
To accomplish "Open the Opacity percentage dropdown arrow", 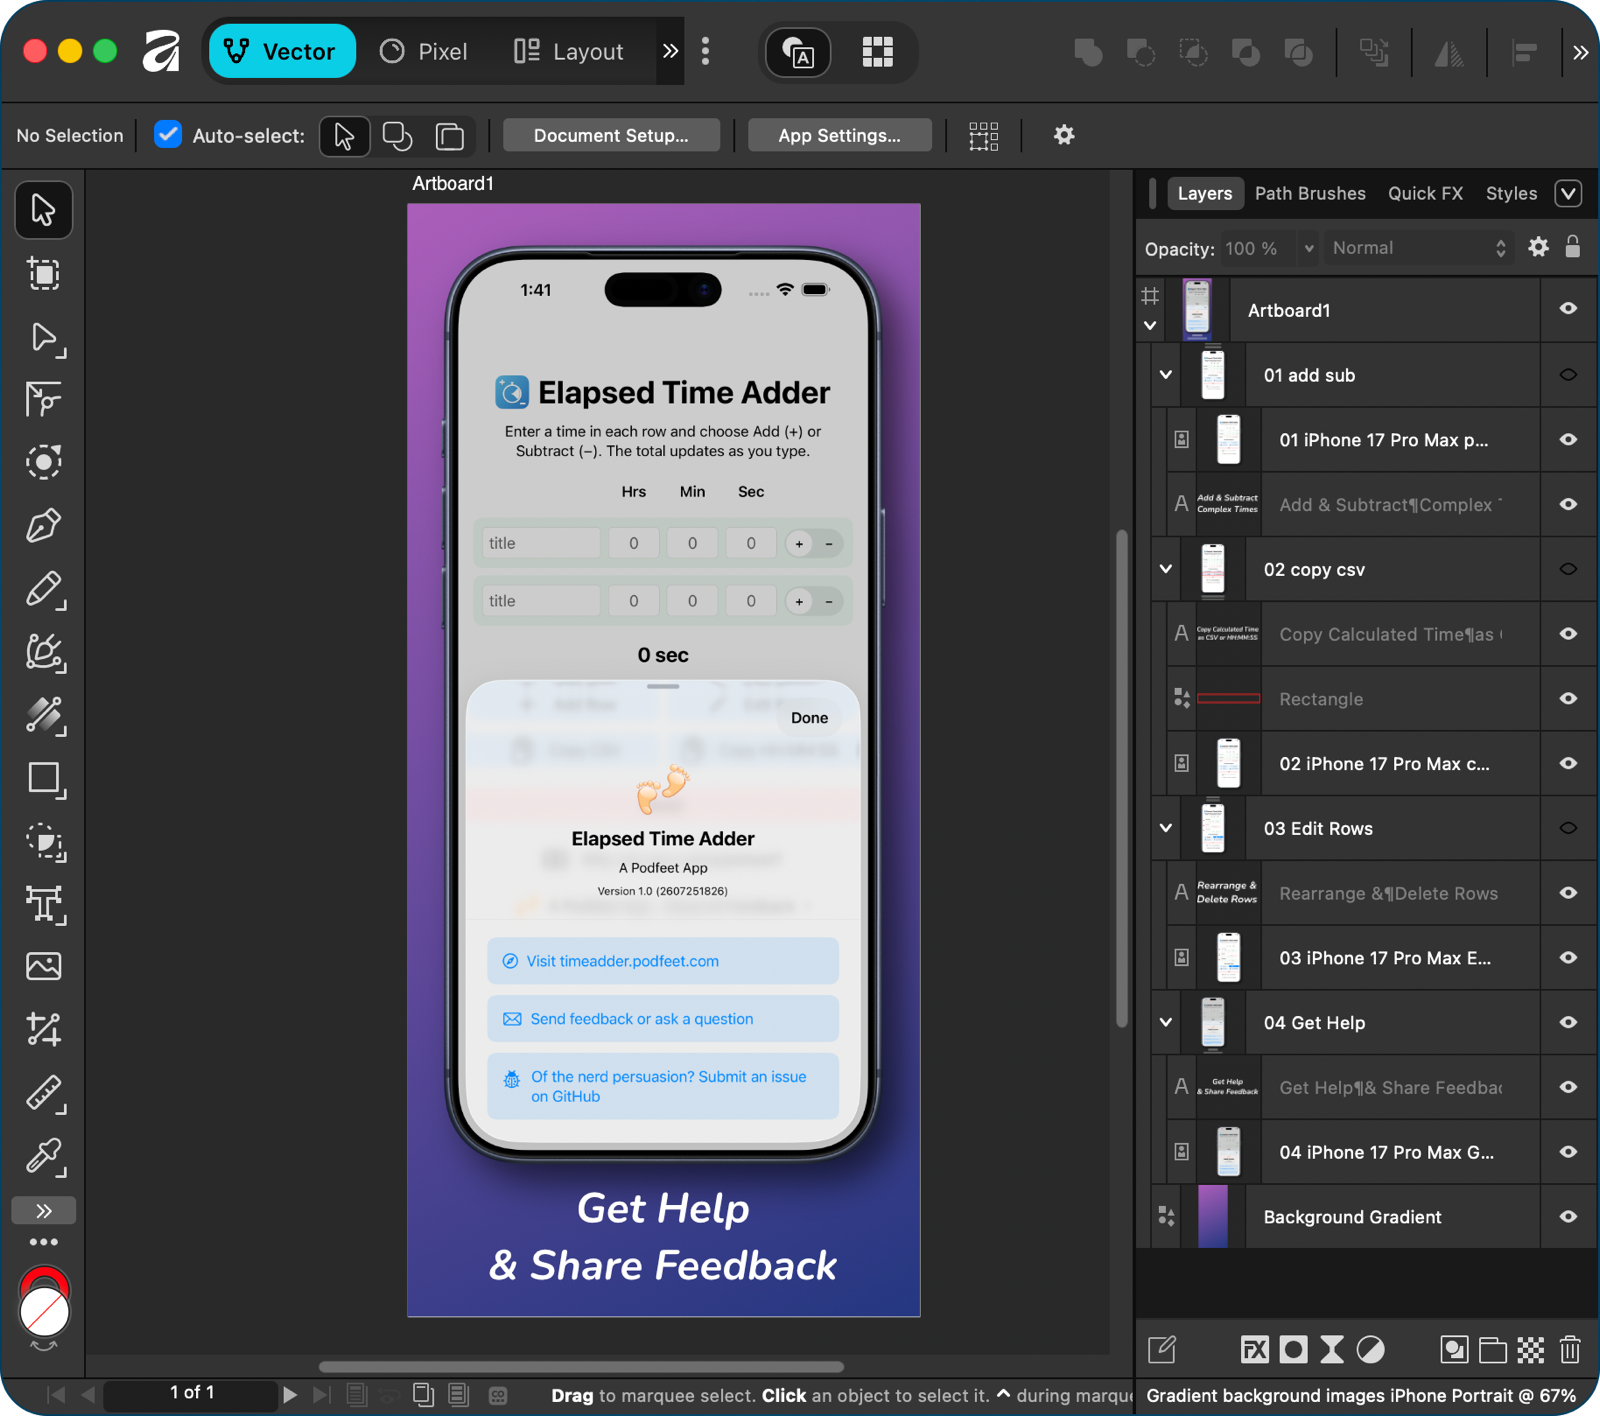I will point(1308,248).
